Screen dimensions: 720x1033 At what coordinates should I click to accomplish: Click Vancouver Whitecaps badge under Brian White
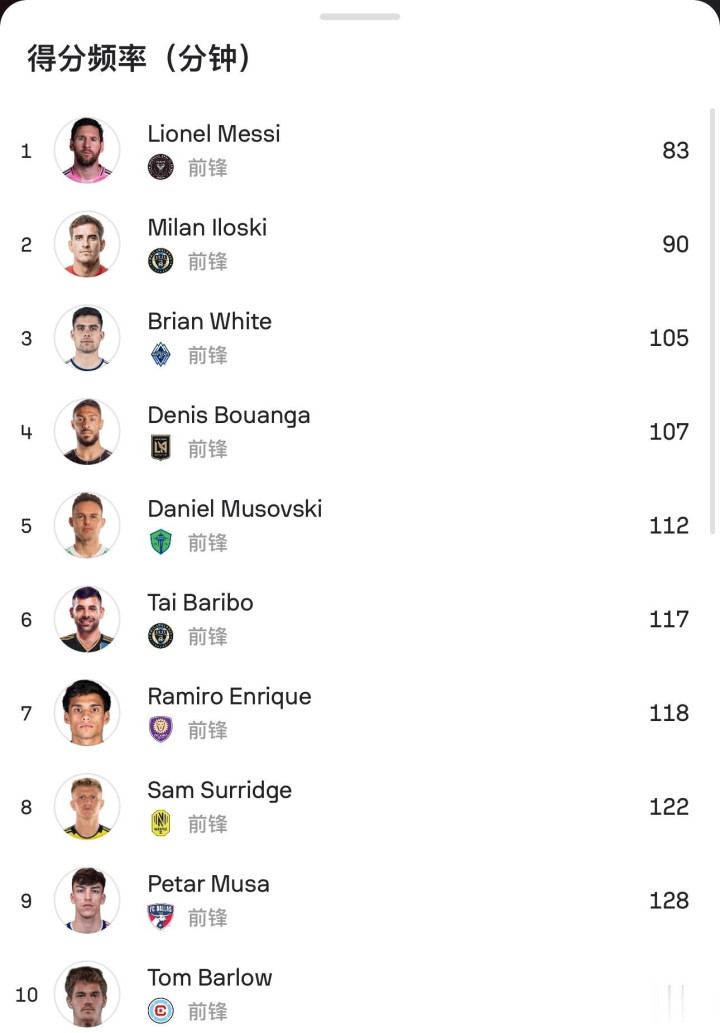click(x=160, y=355)
